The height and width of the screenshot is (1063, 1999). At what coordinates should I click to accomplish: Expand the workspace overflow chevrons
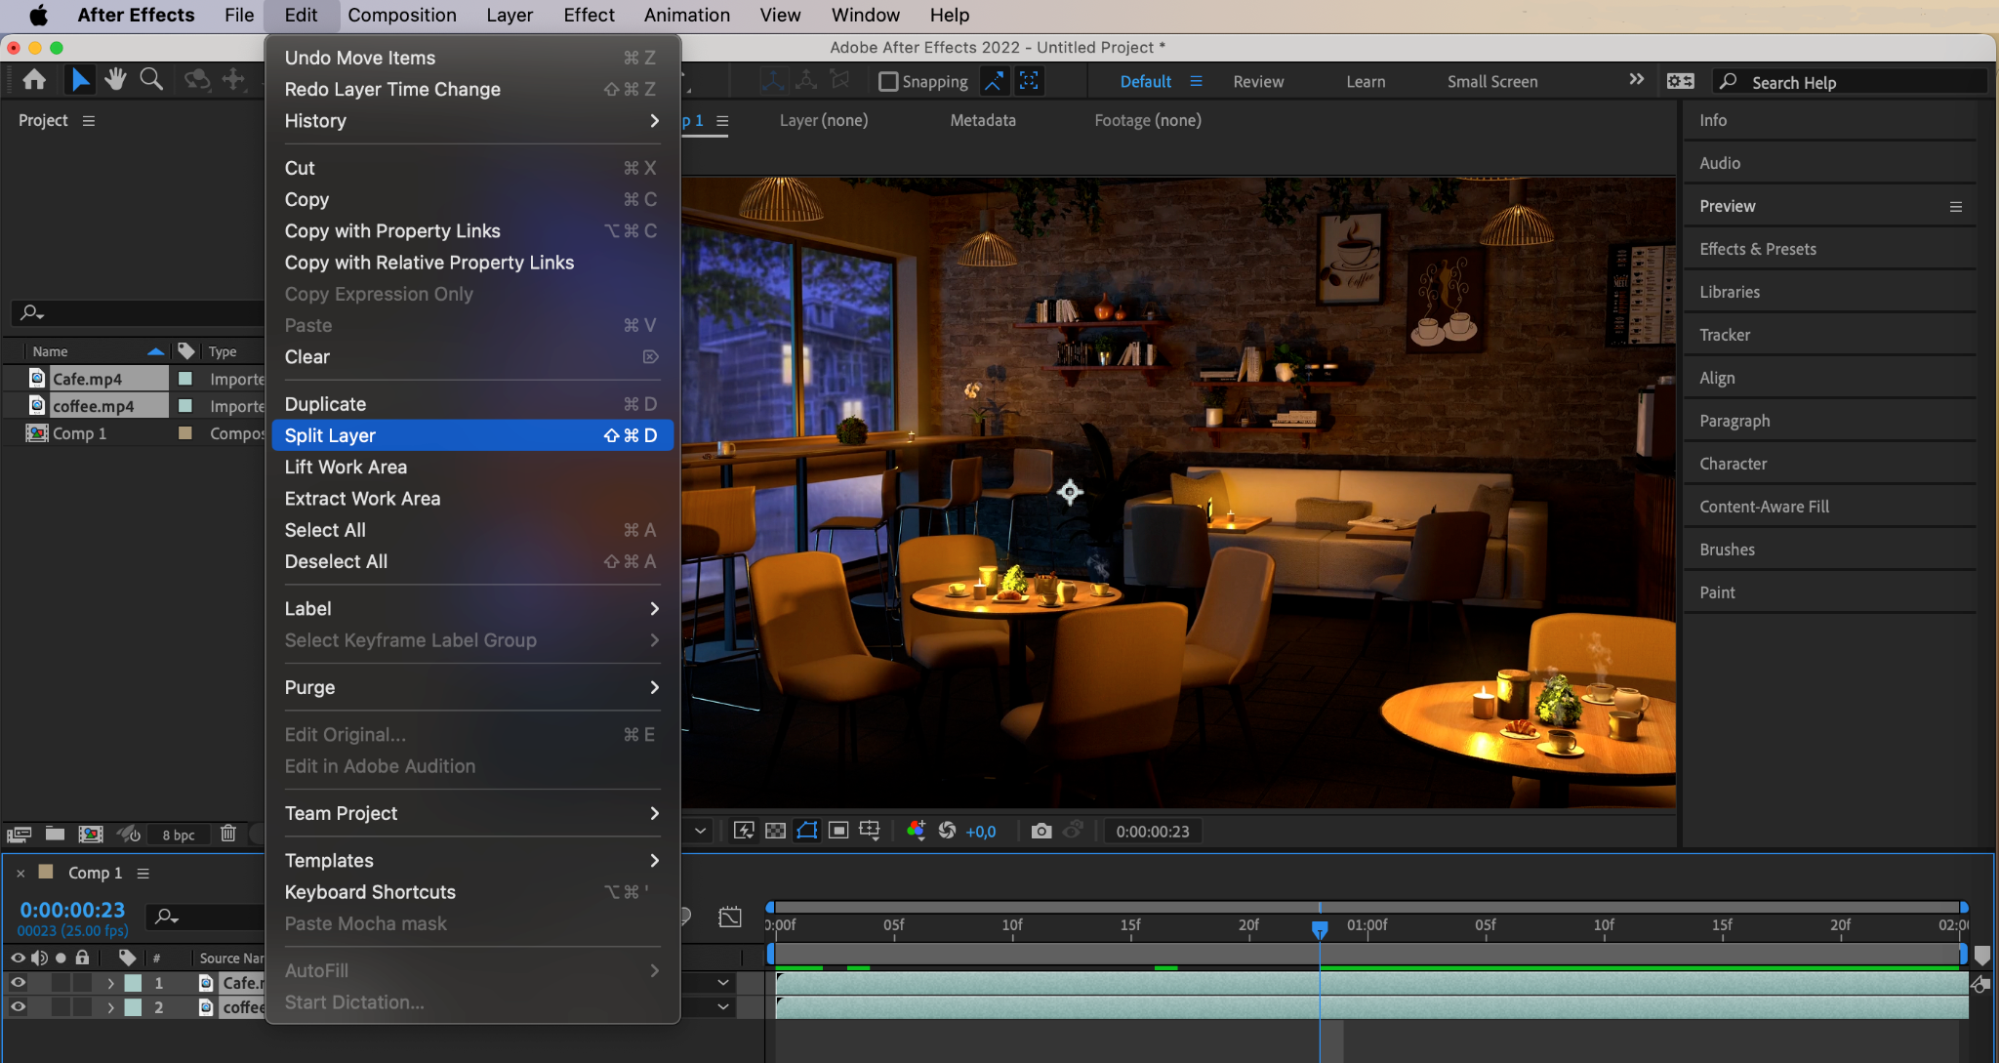tap(1636, 80)
